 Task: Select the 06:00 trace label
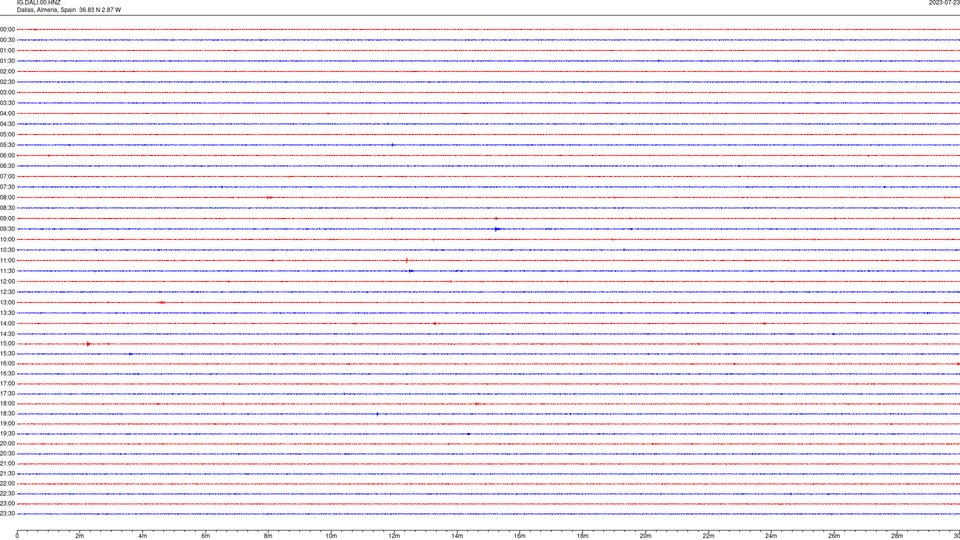tap(7, 156)
